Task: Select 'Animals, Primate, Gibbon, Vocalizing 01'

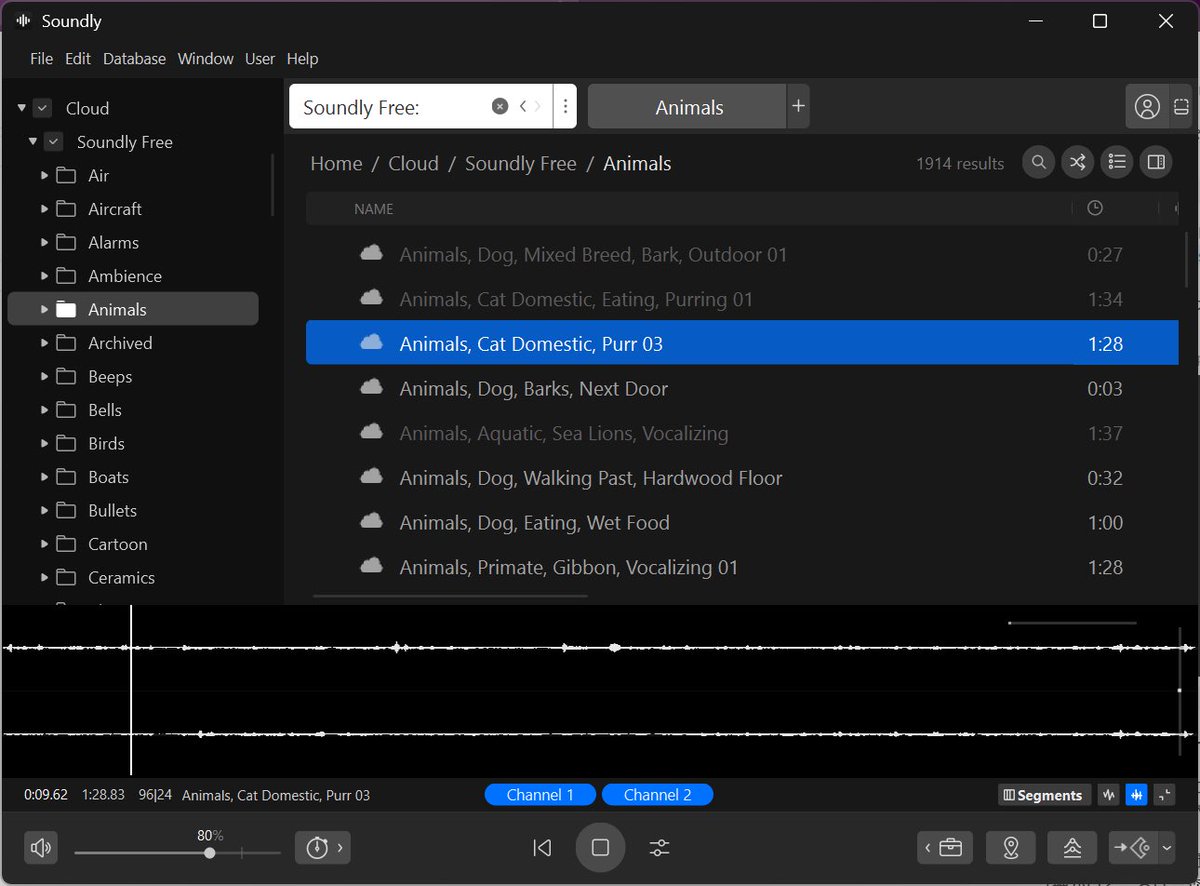Action: (742, 567)
